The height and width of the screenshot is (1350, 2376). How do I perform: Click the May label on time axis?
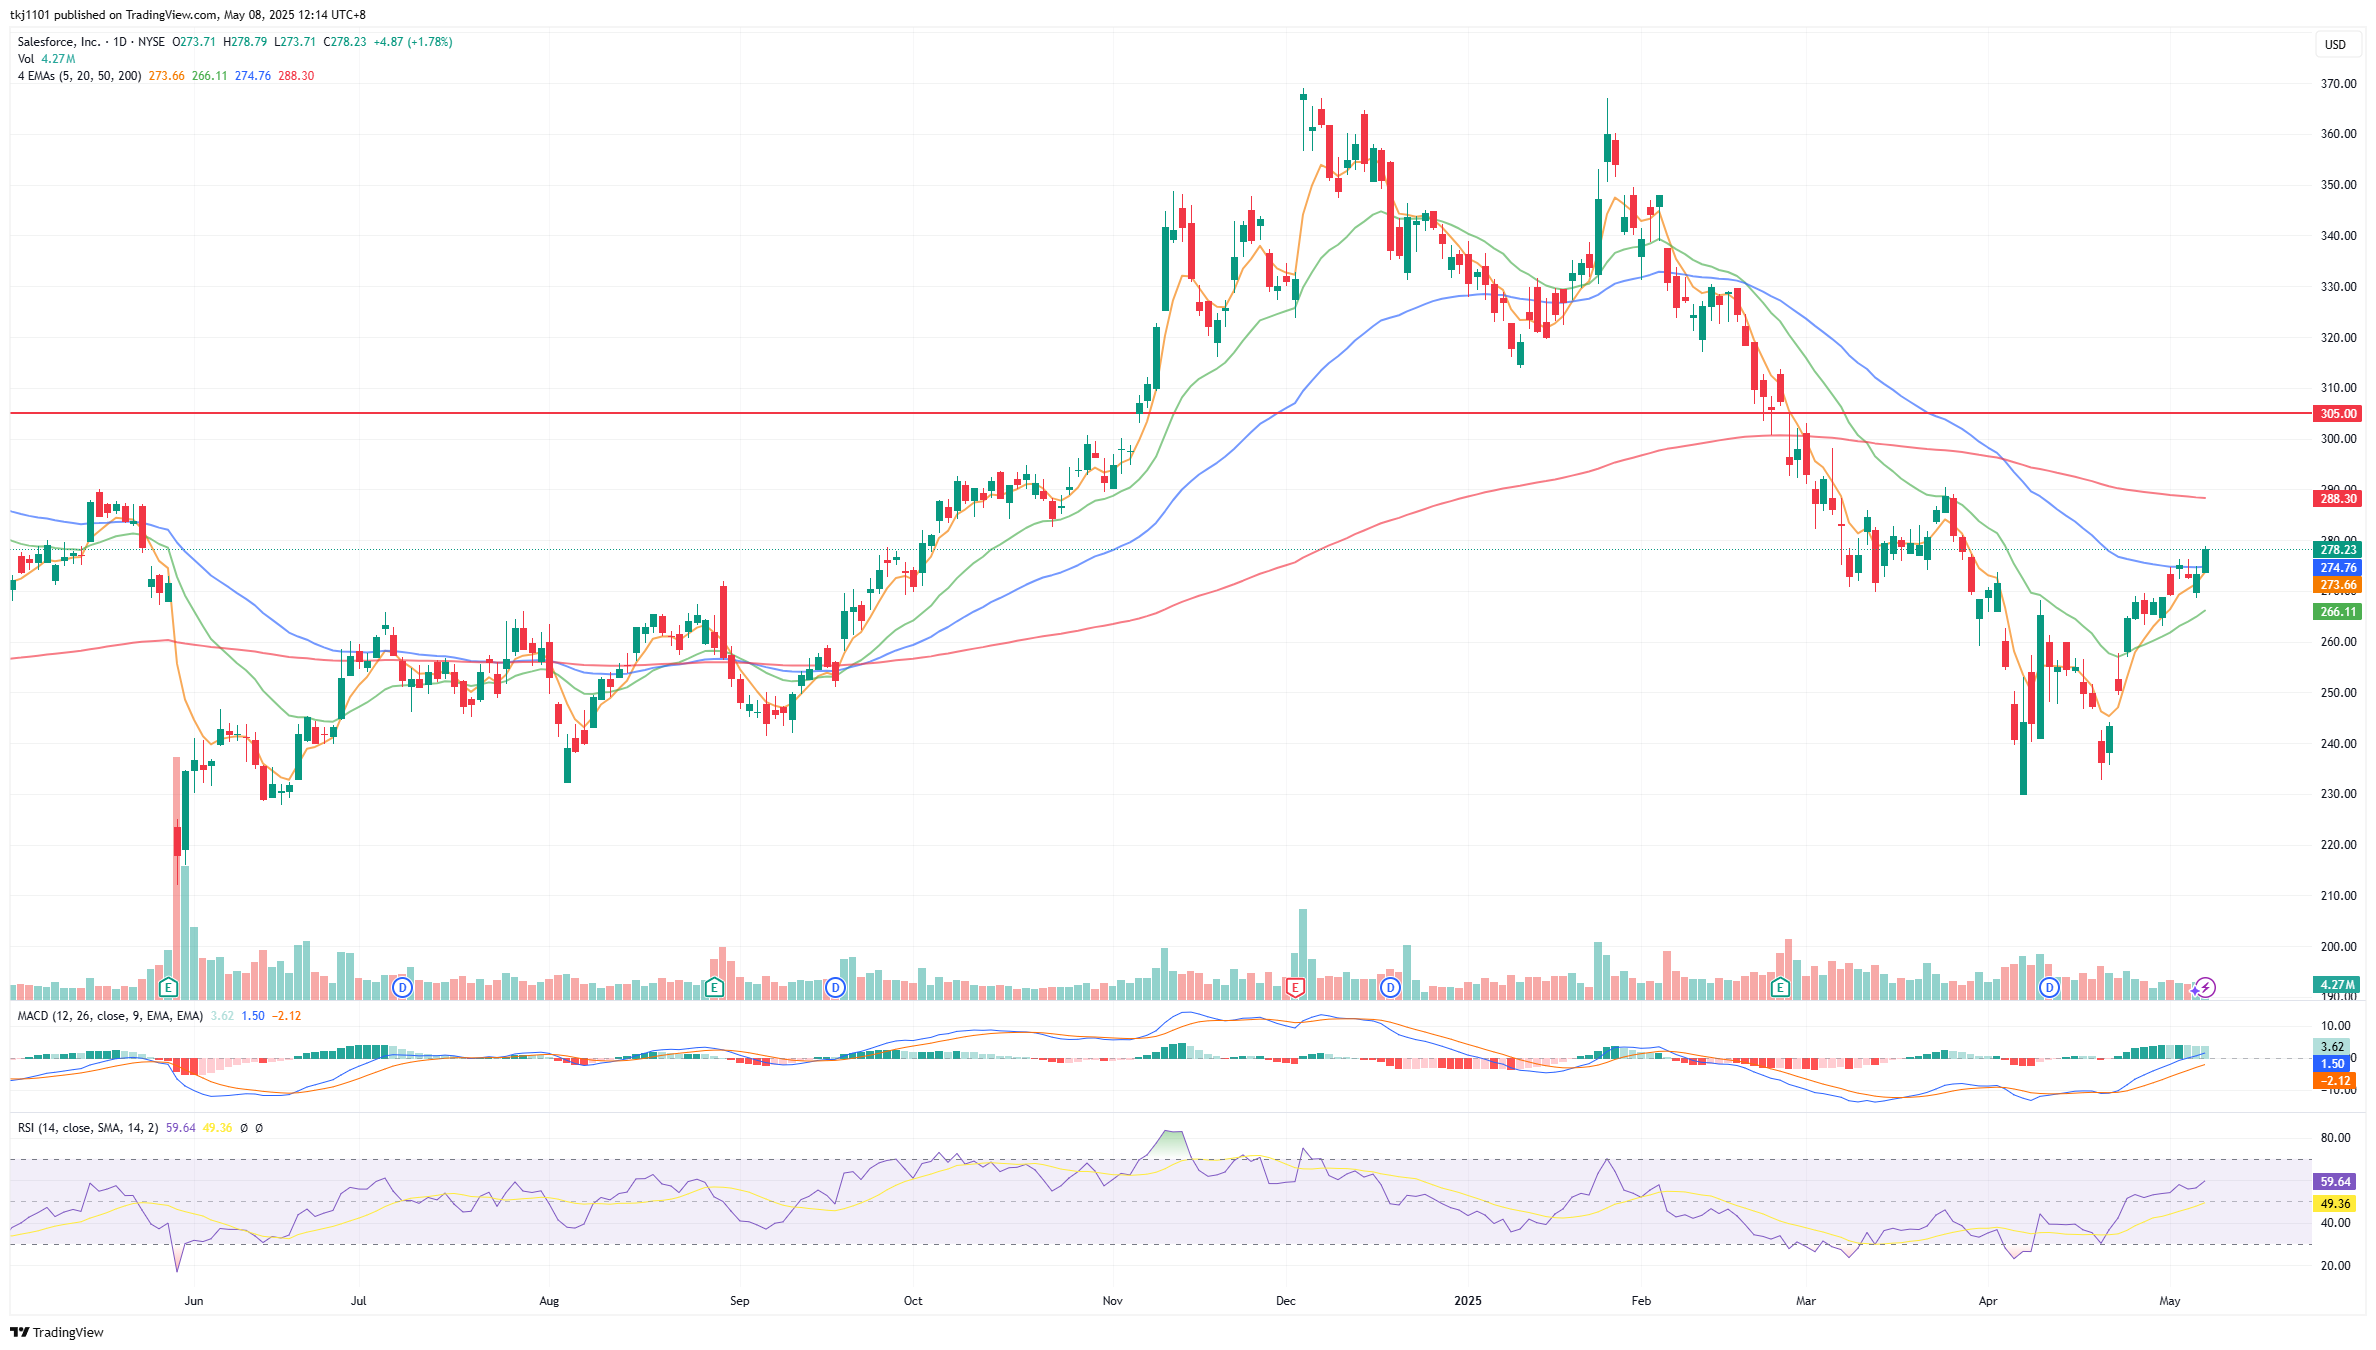[2170, 1301]
